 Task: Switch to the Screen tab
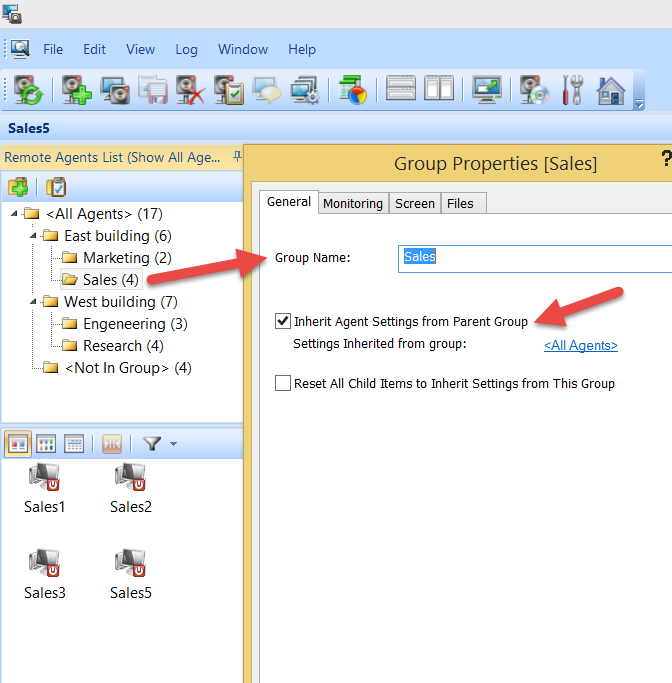tap(415, 203)
